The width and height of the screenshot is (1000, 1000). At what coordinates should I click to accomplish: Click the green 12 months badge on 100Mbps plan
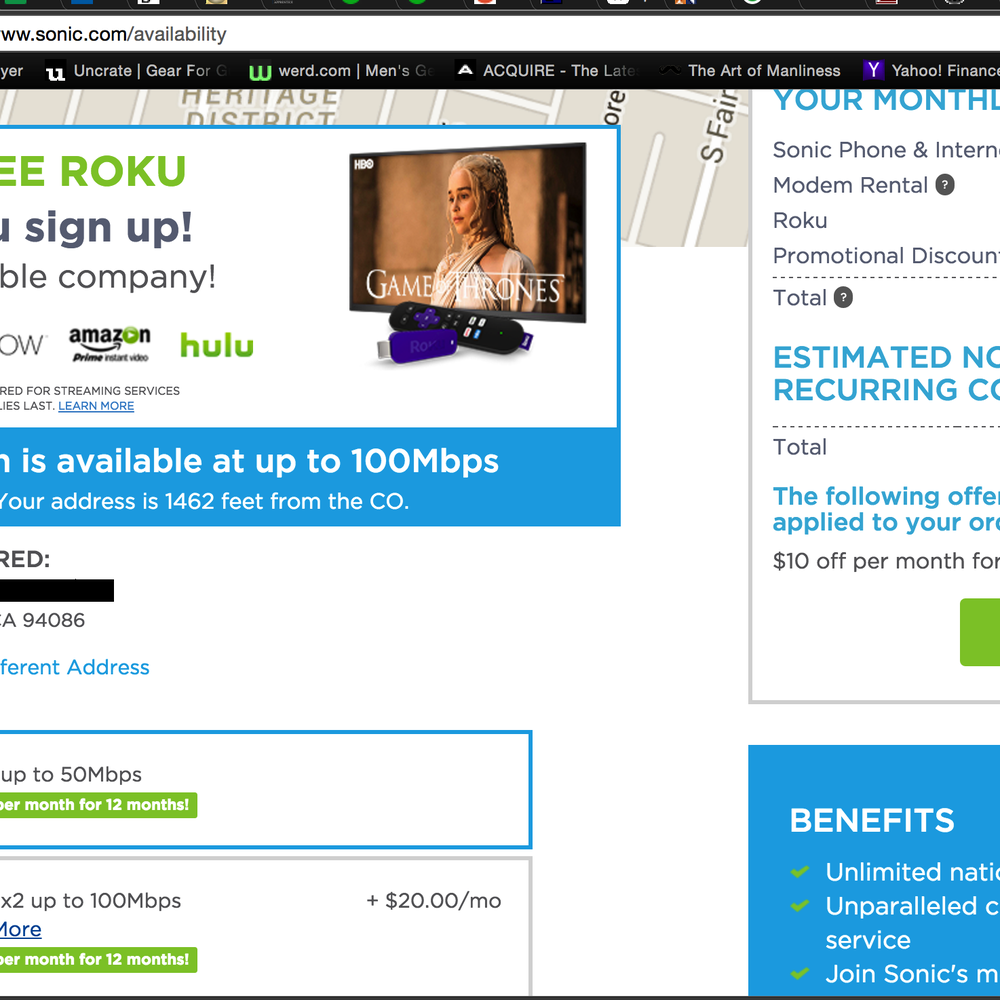coord(98,960)
